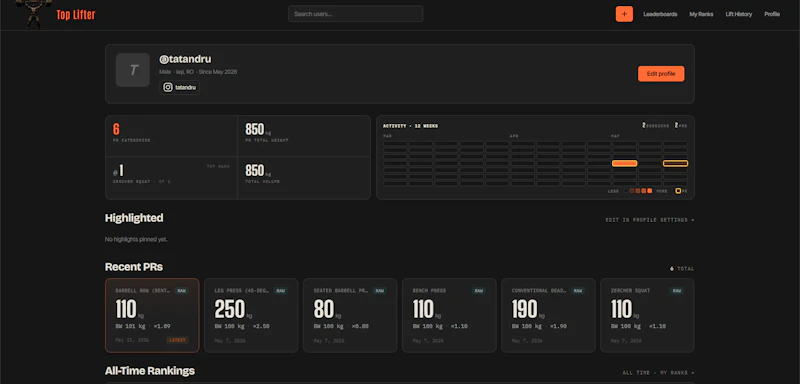Click the darkest legend swatch next to LESS

(x=626, y=191)
